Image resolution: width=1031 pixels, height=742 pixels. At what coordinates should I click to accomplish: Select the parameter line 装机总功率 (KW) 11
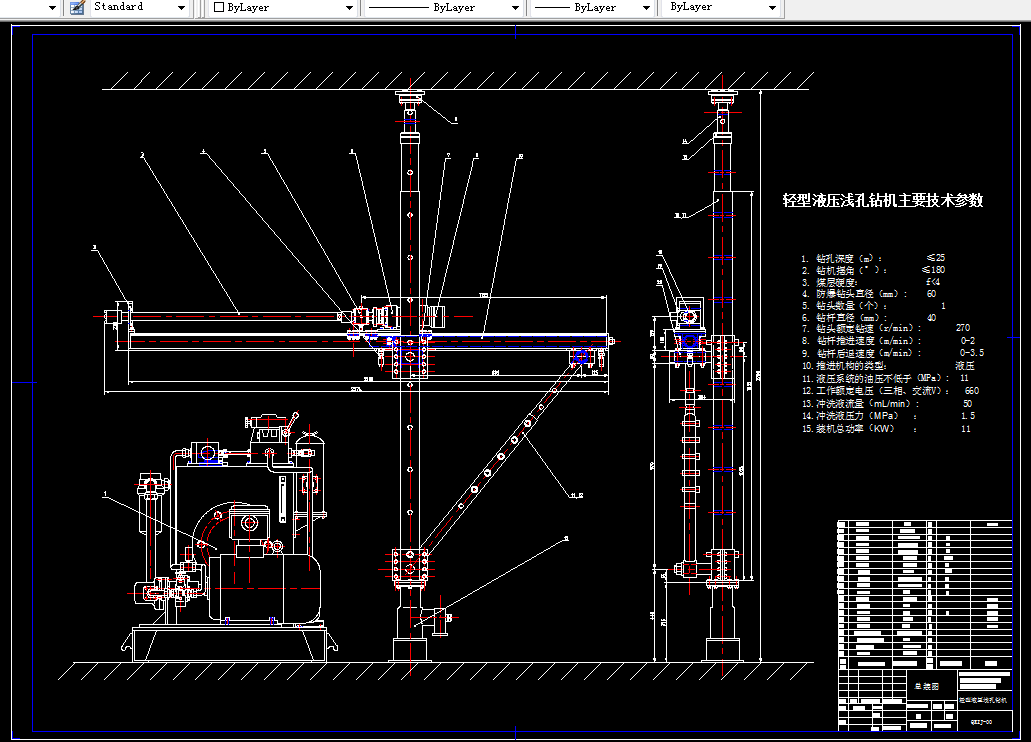885,429
